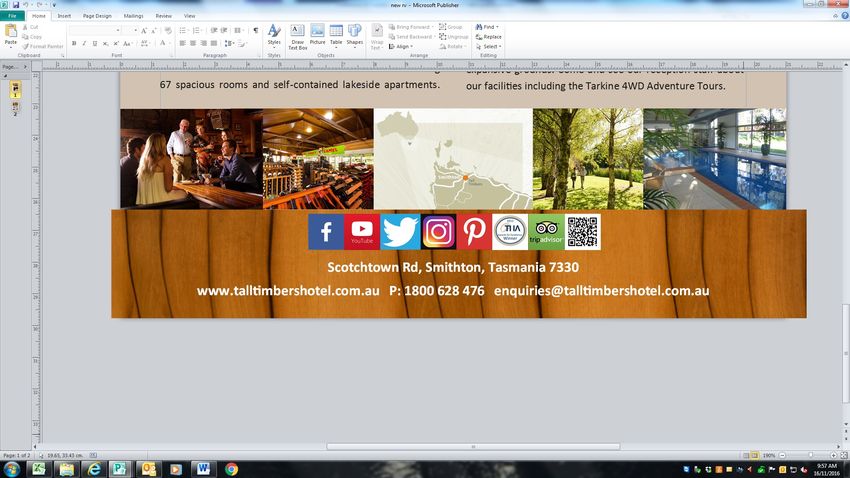The height and width of the screenshot is (478, 850).
Task: Click the Increase Indent icon
Action: [224, 31]
